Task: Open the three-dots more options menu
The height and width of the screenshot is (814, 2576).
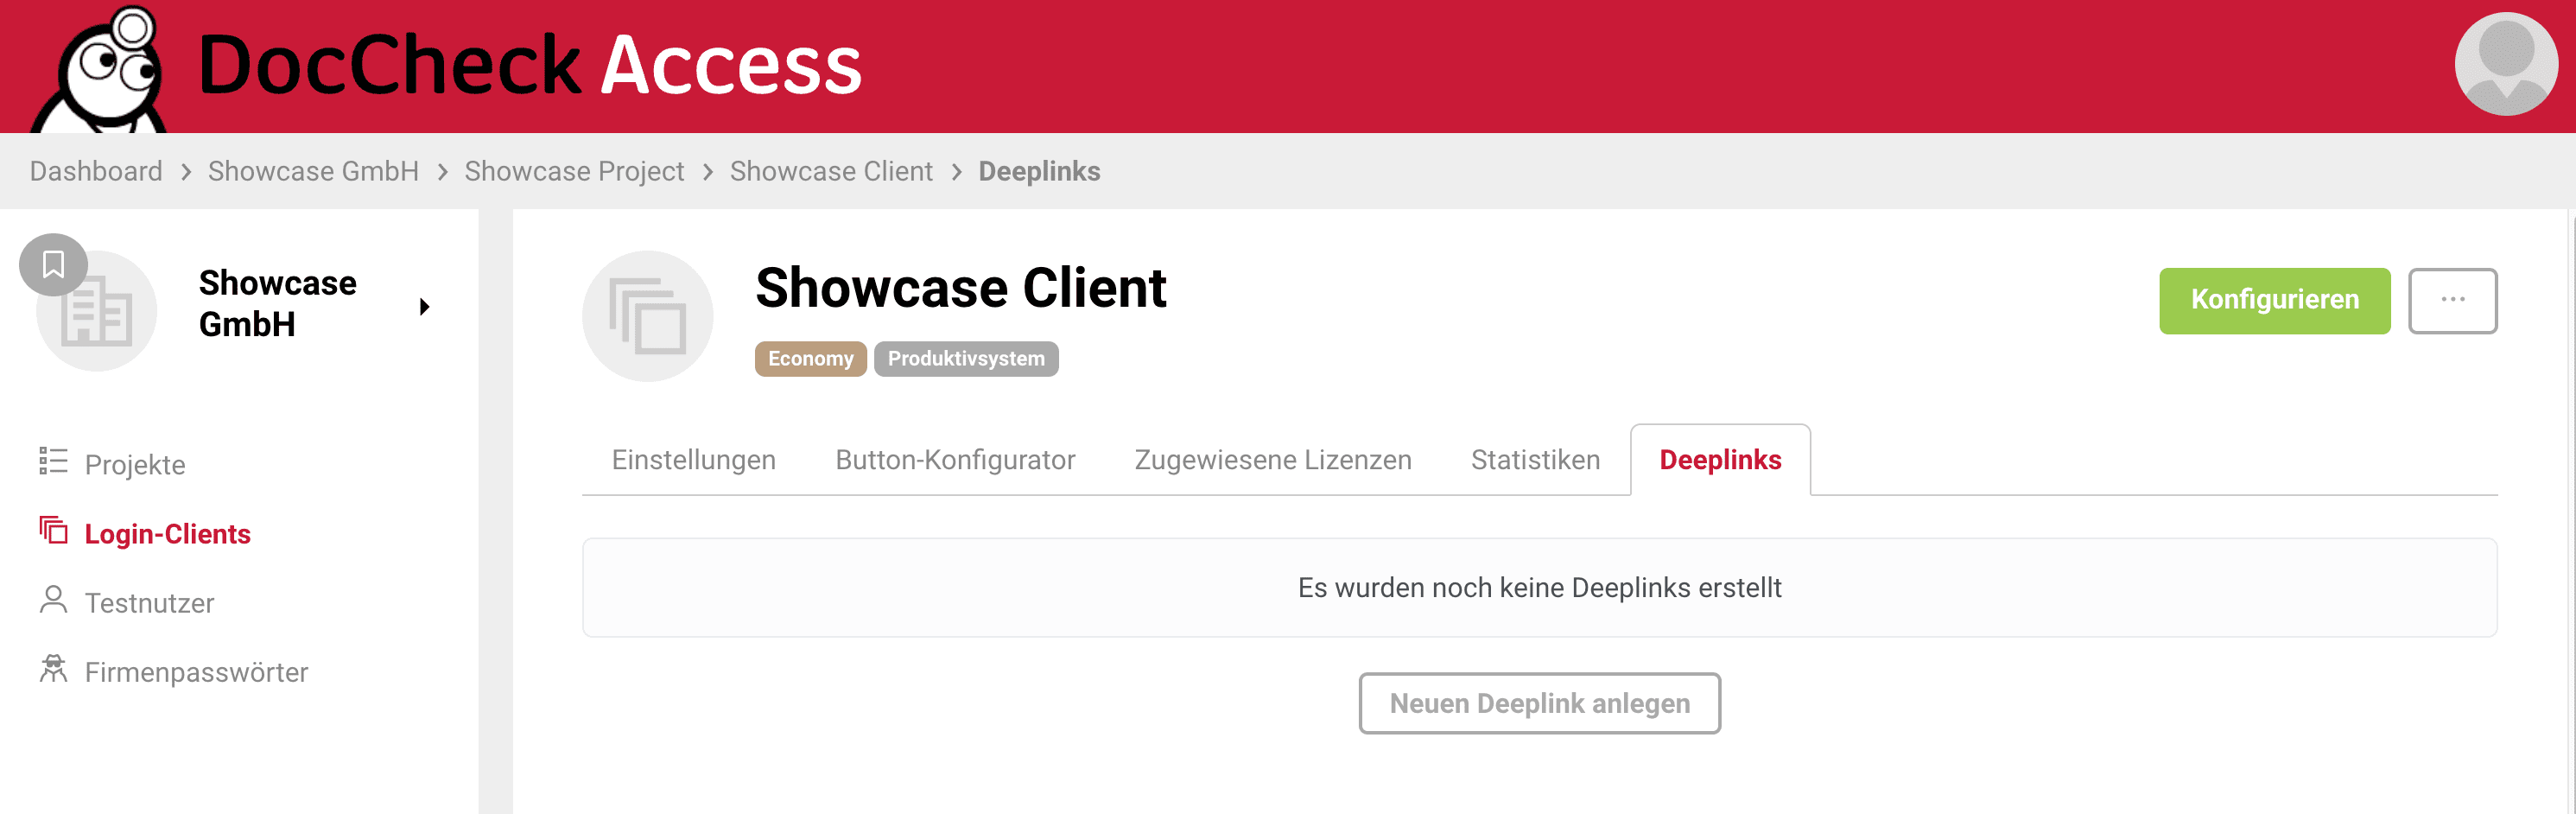Action: click(x=2452, y=300)
